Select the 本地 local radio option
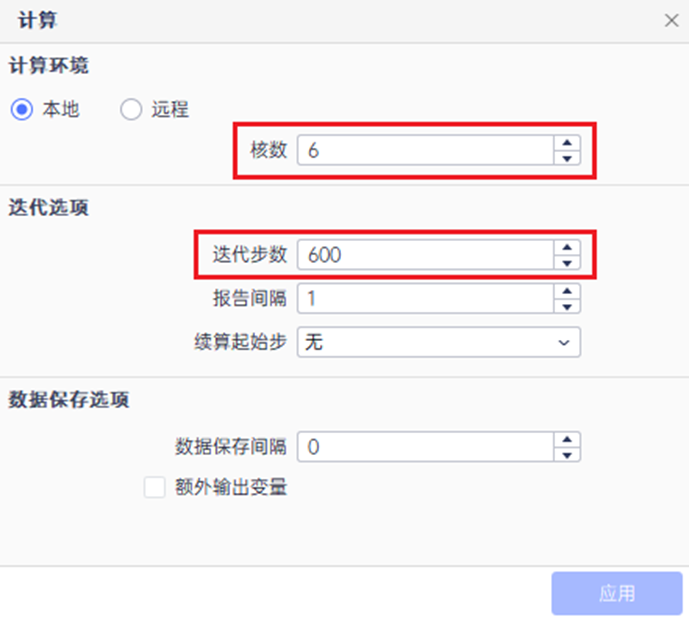 point(22,110)
